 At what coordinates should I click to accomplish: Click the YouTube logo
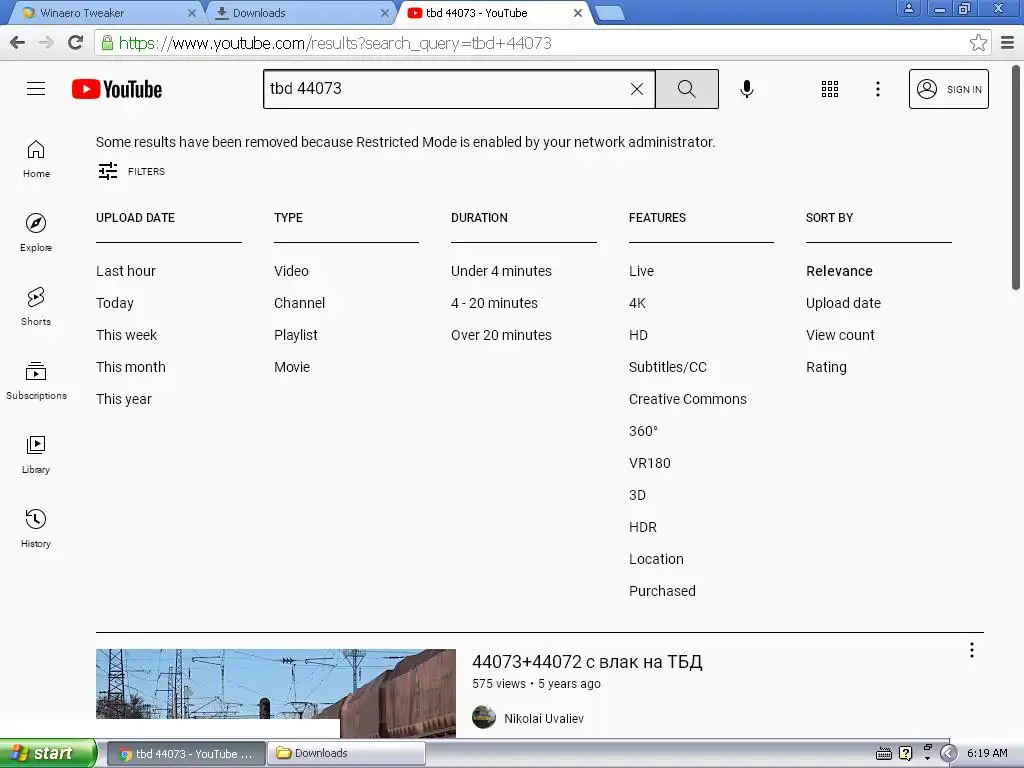[117, 89]
